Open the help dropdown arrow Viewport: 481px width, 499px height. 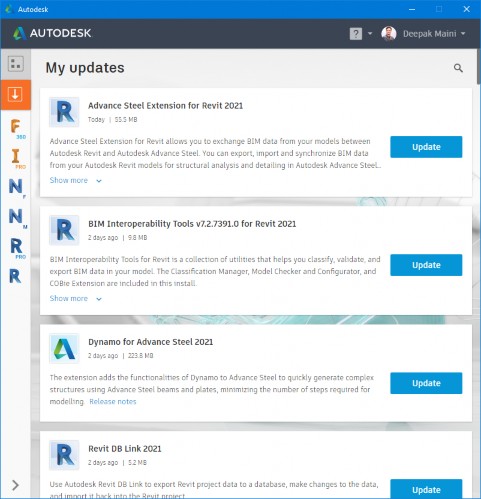point(370,34)
